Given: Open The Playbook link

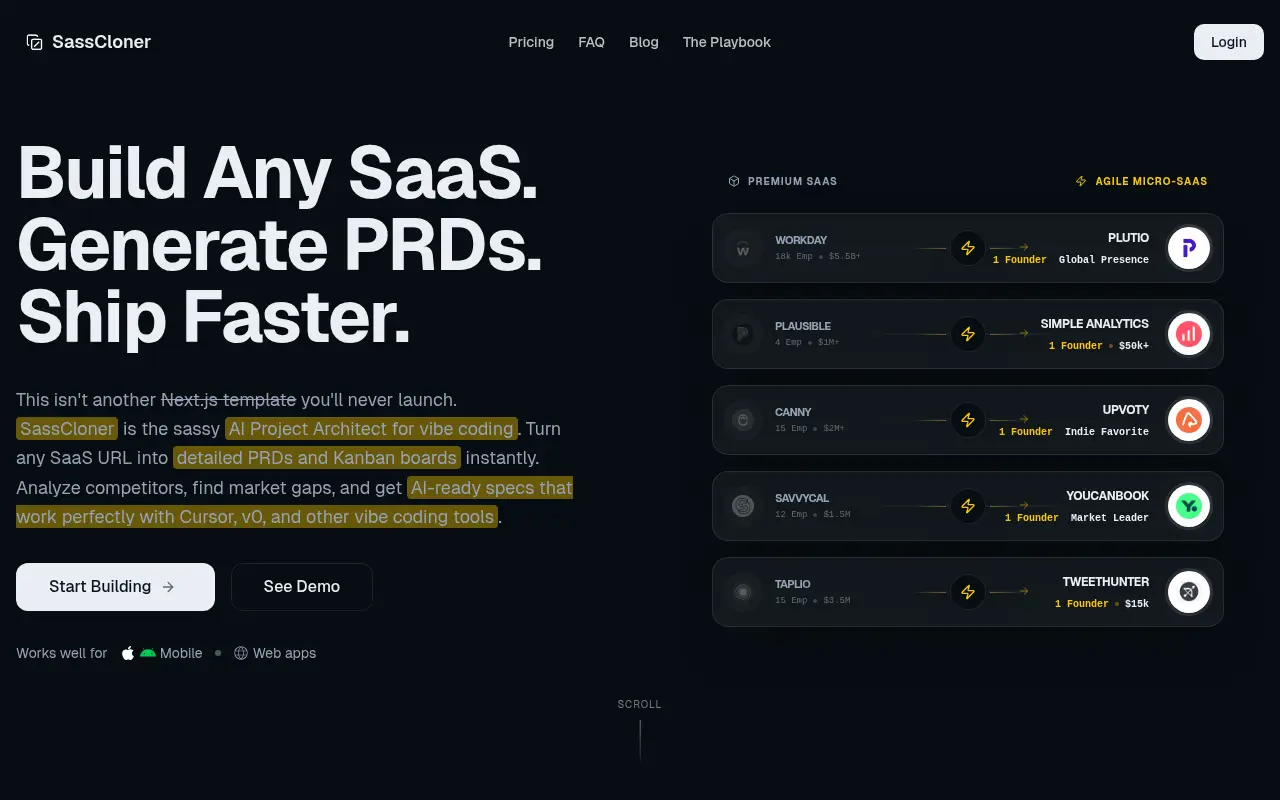Looking at the screenshot, I should pos(727,42).
